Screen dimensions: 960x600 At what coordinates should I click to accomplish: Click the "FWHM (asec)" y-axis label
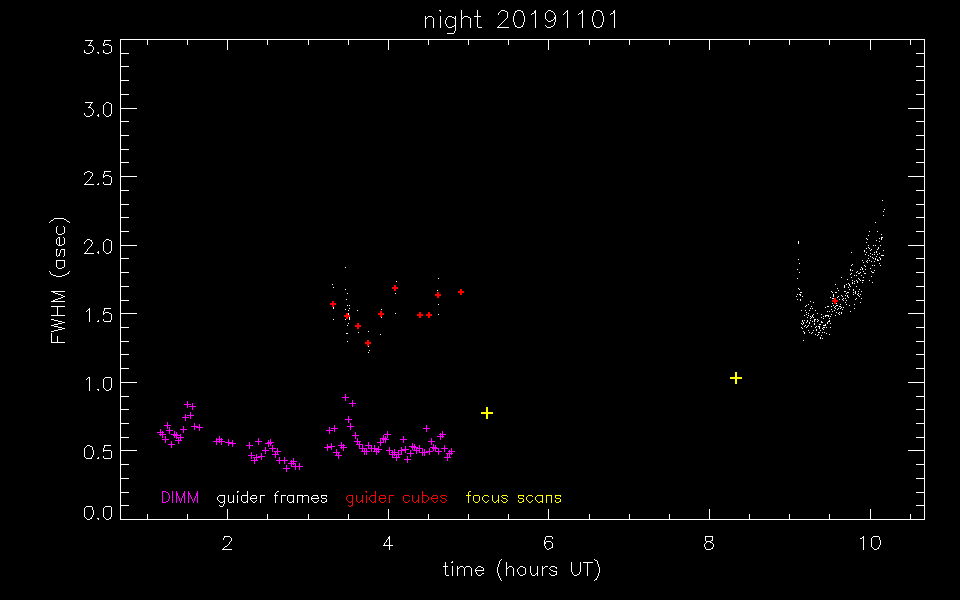tap(59, 280)
